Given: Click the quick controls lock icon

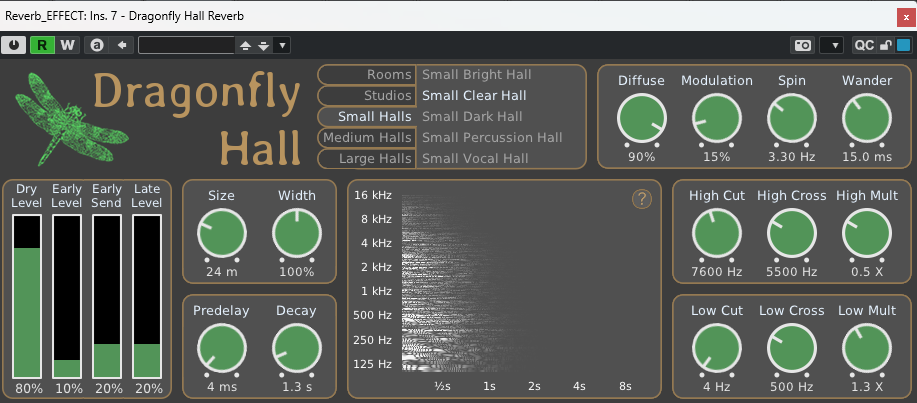Looking at the screenshot, I should (x=885, y=45).
